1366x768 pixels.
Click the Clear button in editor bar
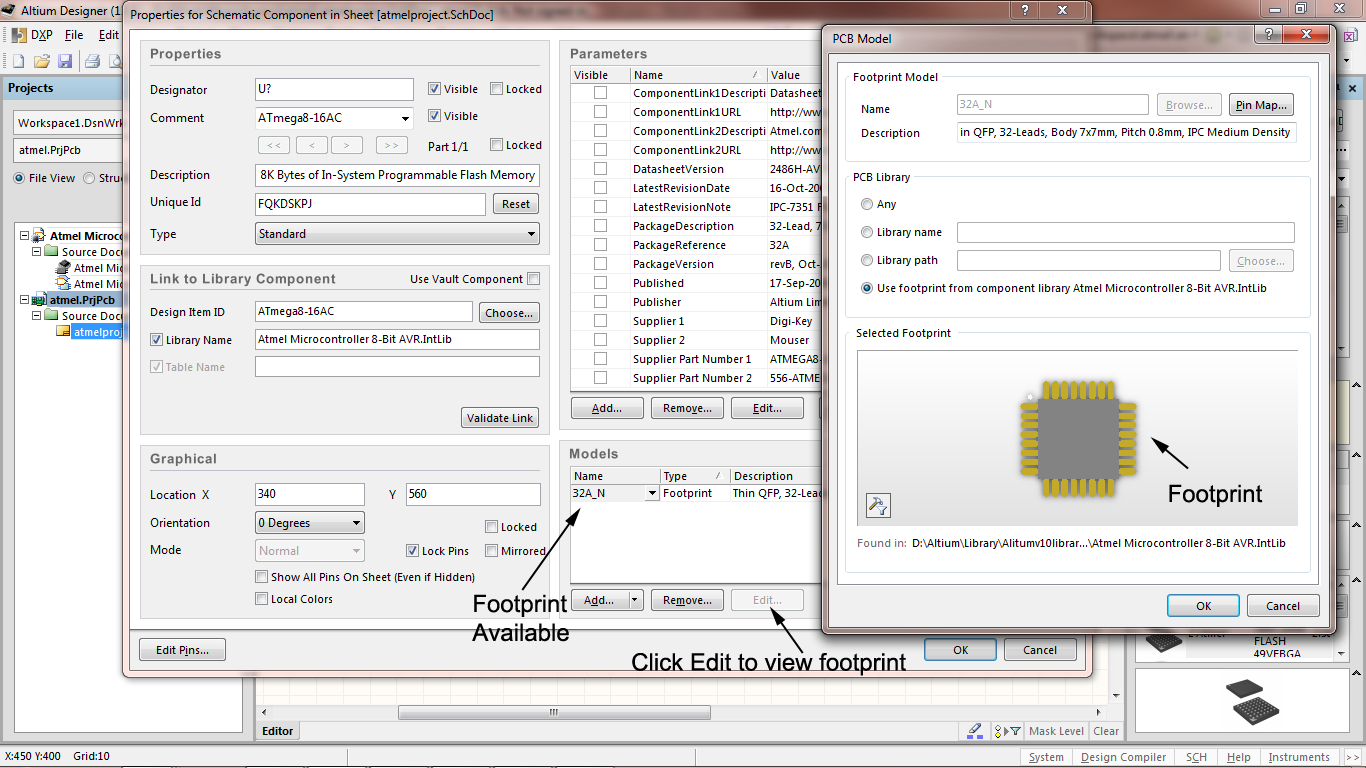[1106, 731]
